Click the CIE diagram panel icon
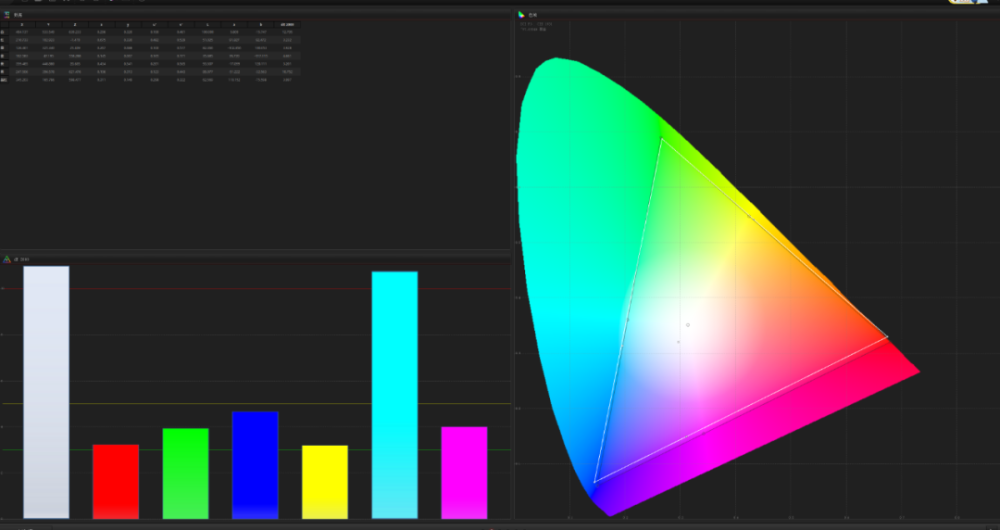 (521, 14)
